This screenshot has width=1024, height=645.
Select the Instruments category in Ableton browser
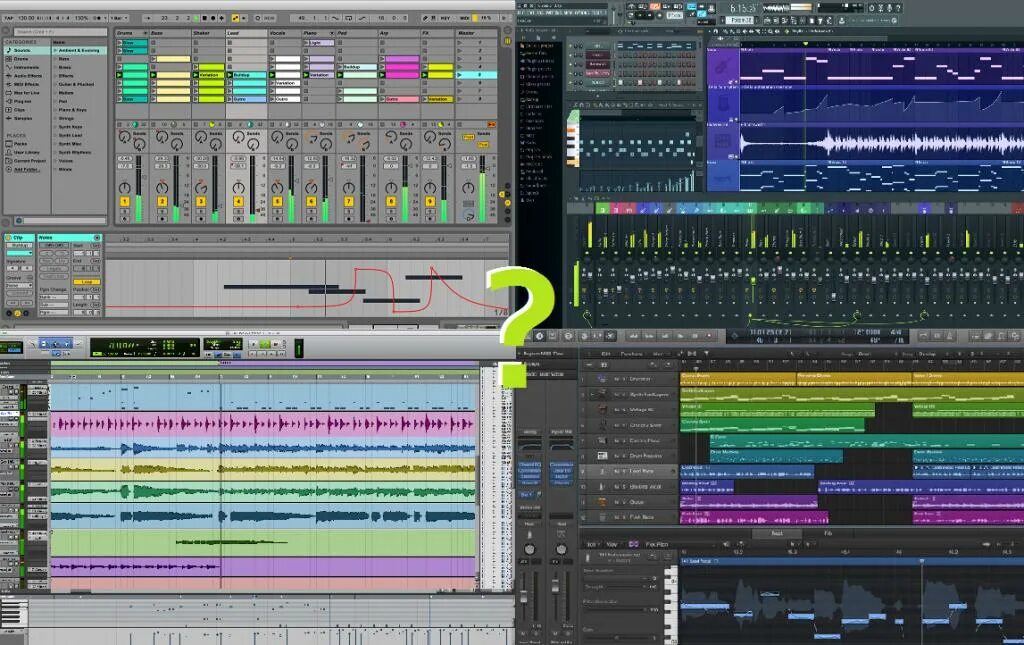26,67
